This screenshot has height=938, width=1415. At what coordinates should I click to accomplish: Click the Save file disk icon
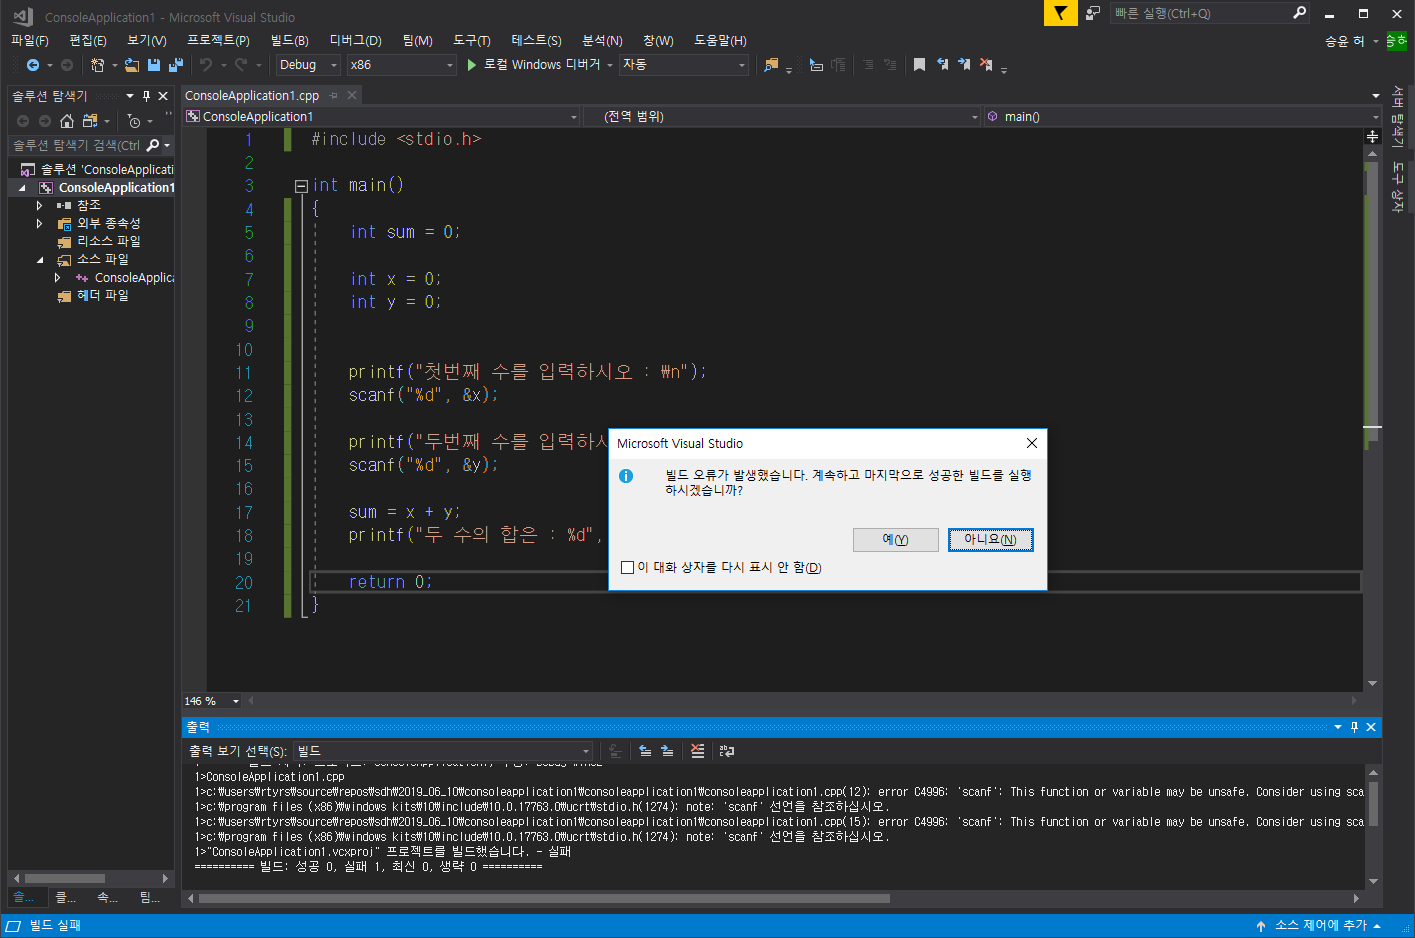coord(154,65)
